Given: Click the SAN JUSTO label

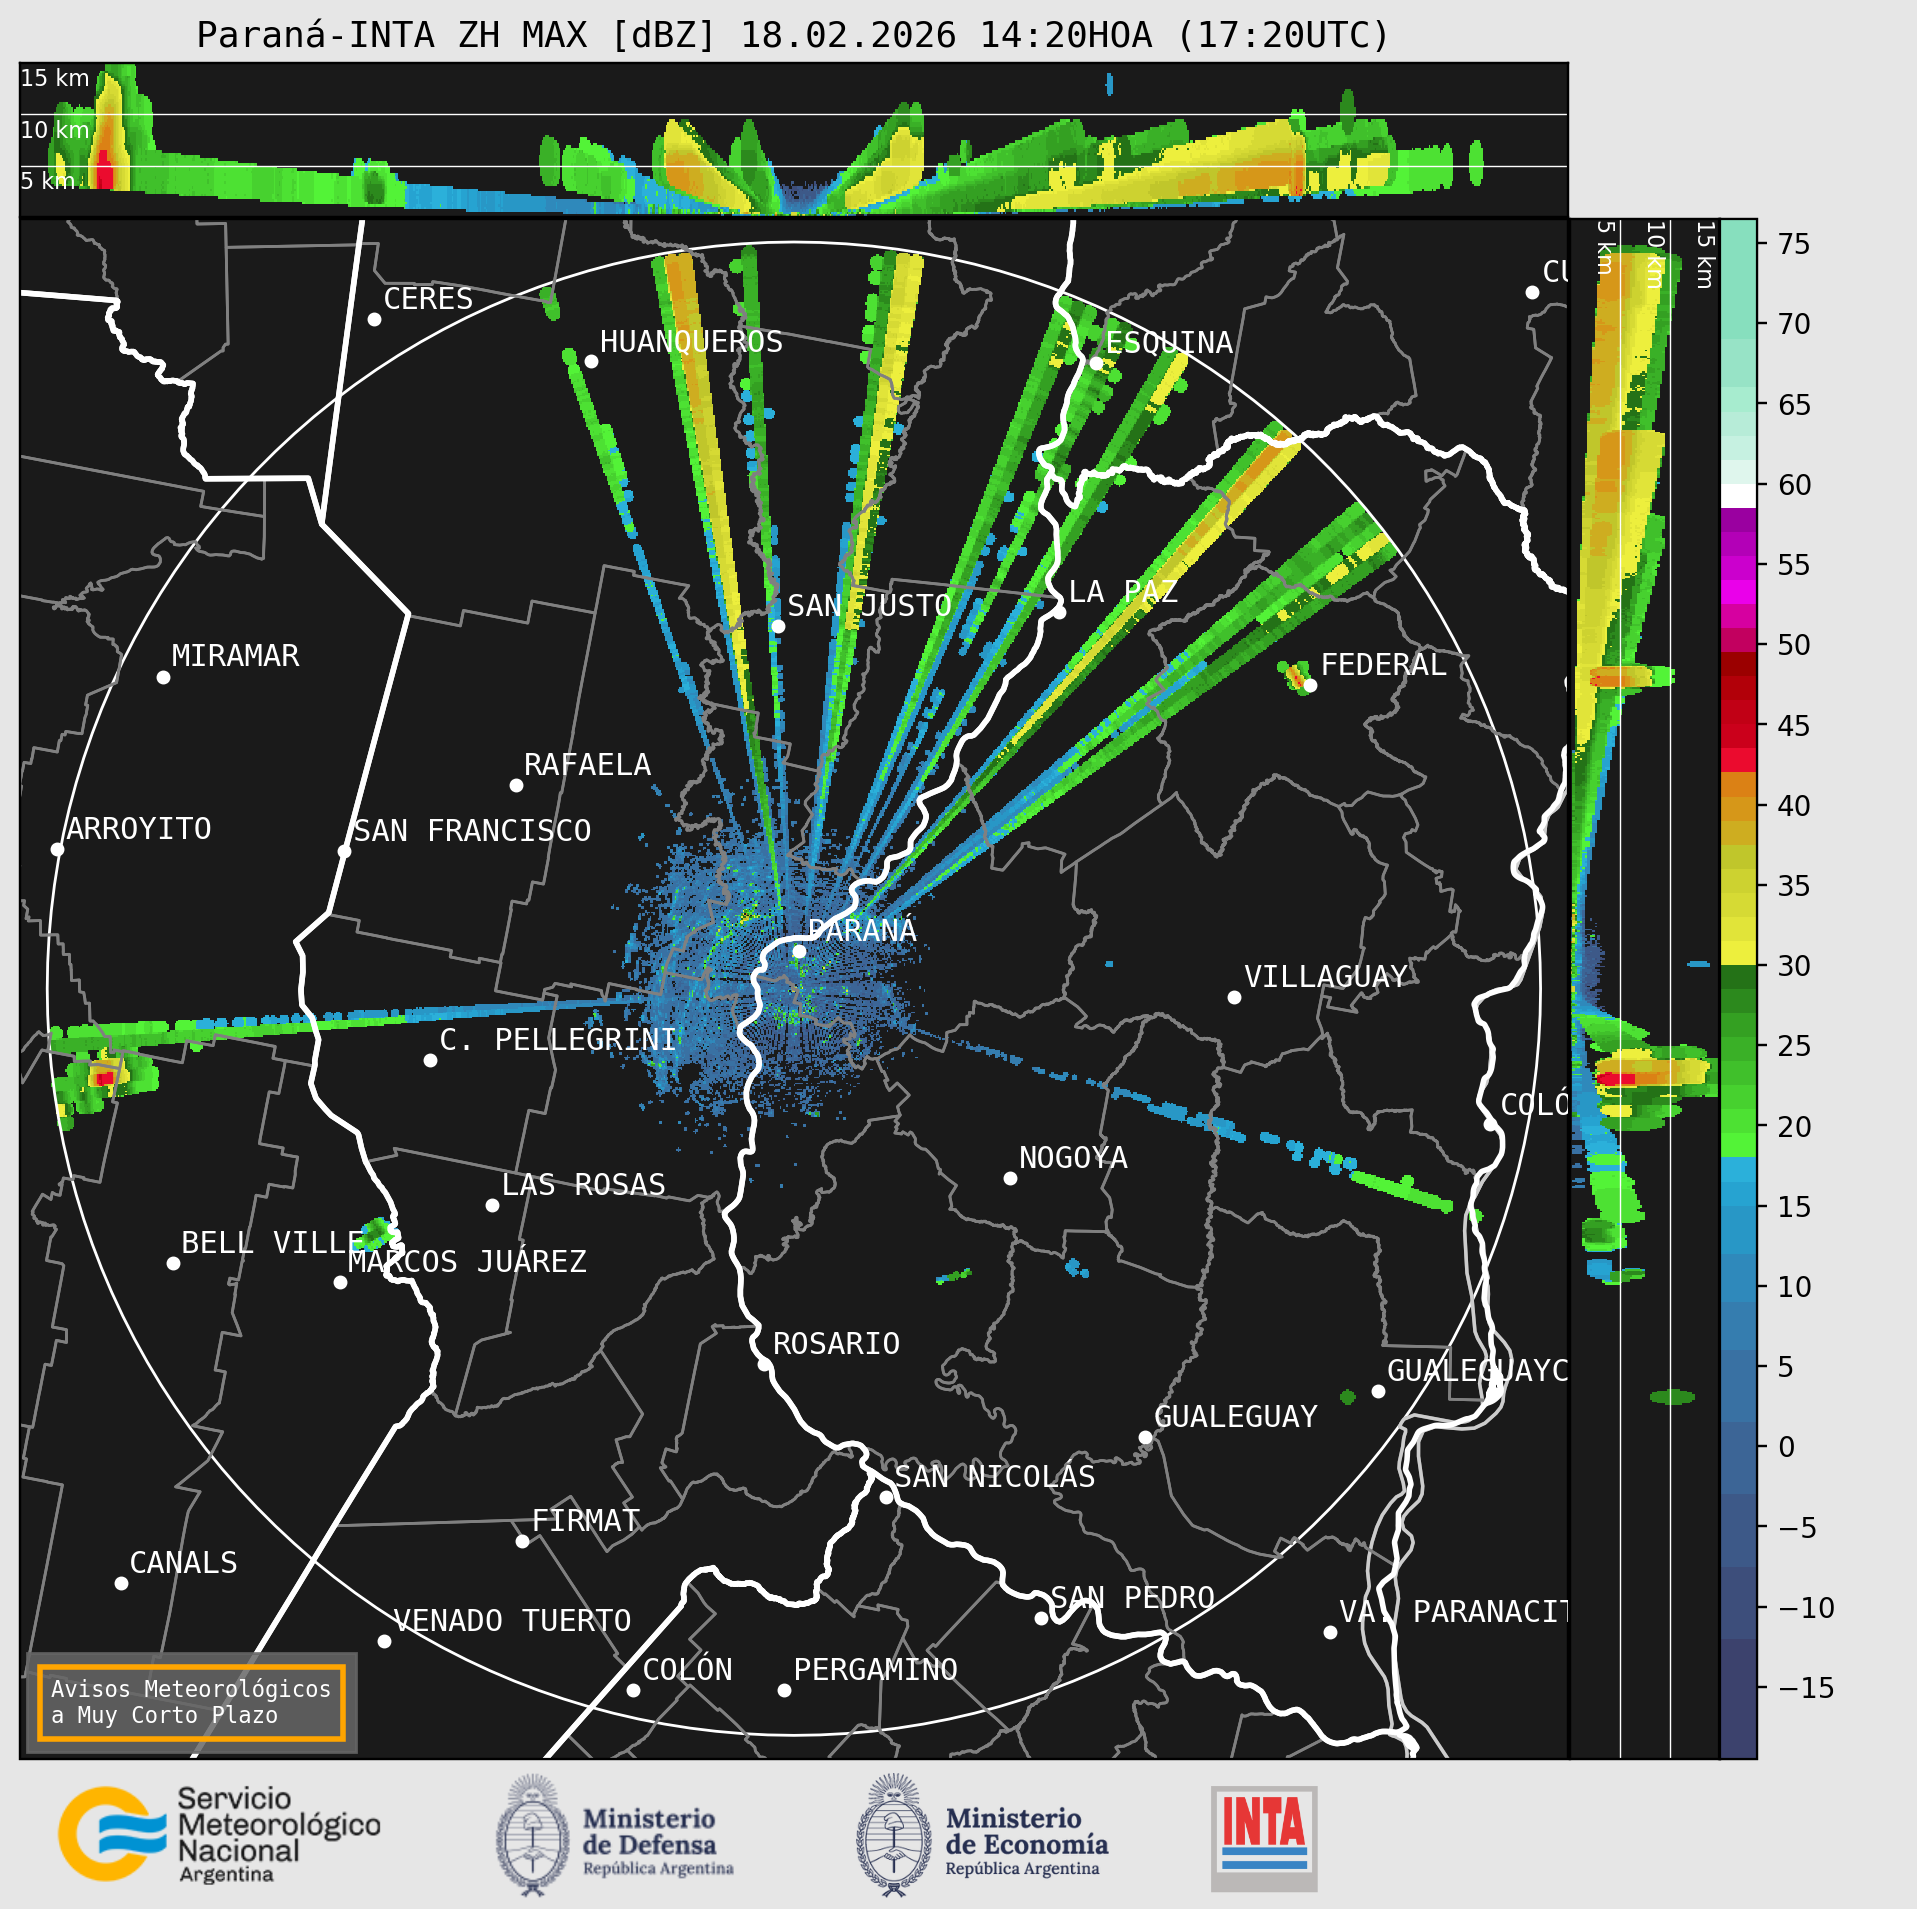Looking at the screenshot, I should [x=869, y=605].
